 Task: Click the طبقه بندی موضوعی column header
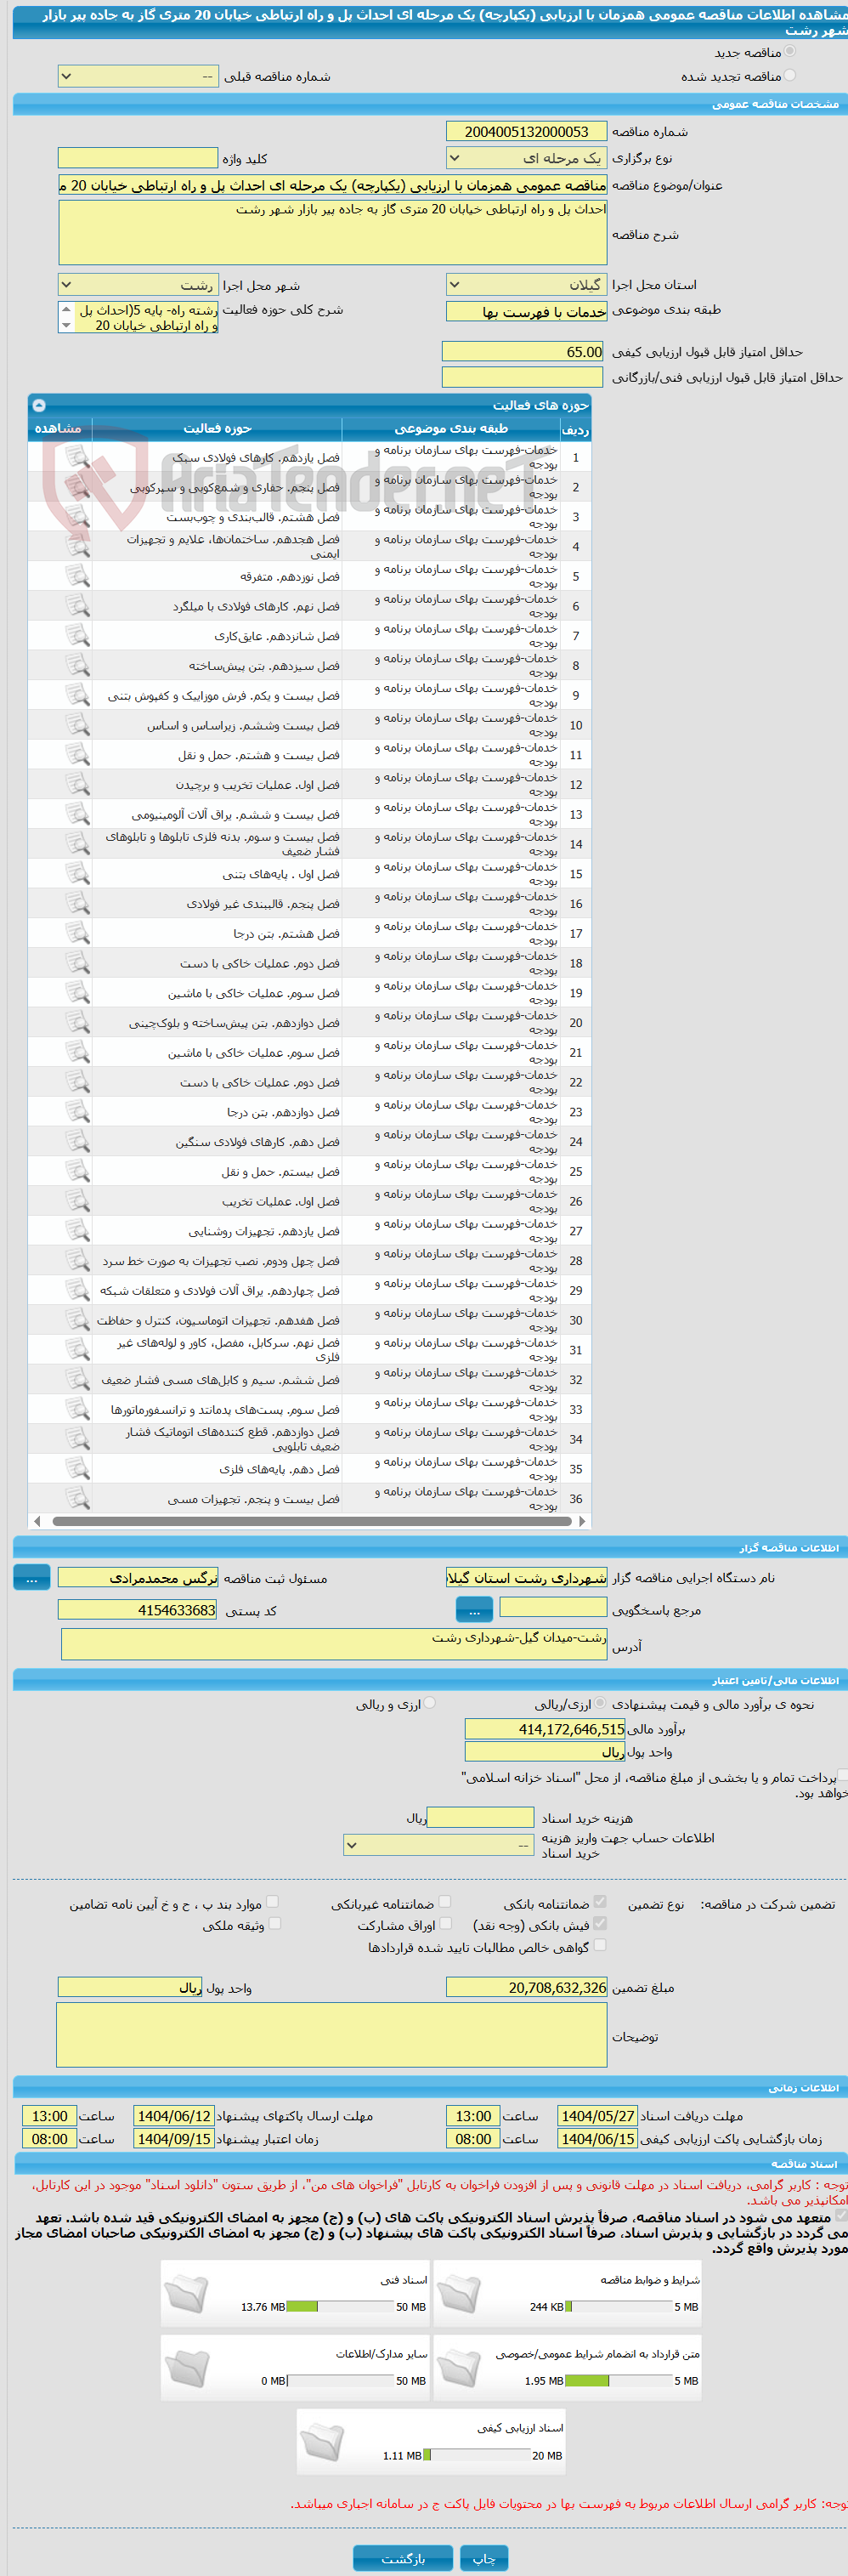[x=451, y=429]
